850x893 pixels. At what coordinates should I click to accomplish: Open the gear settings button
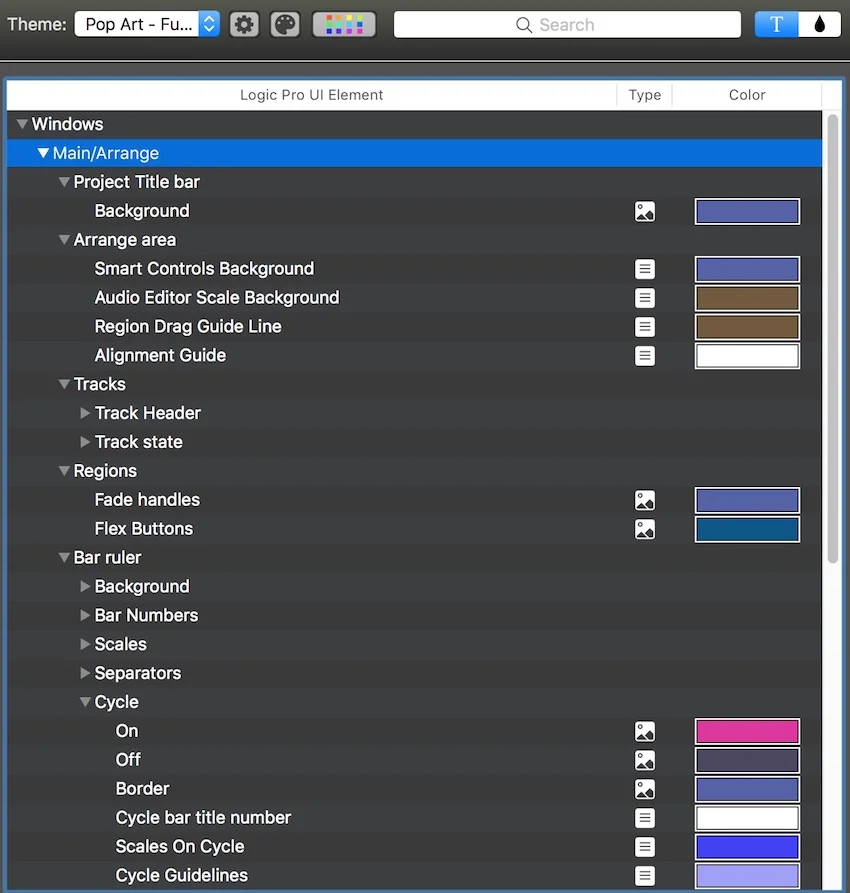[244, 24]
